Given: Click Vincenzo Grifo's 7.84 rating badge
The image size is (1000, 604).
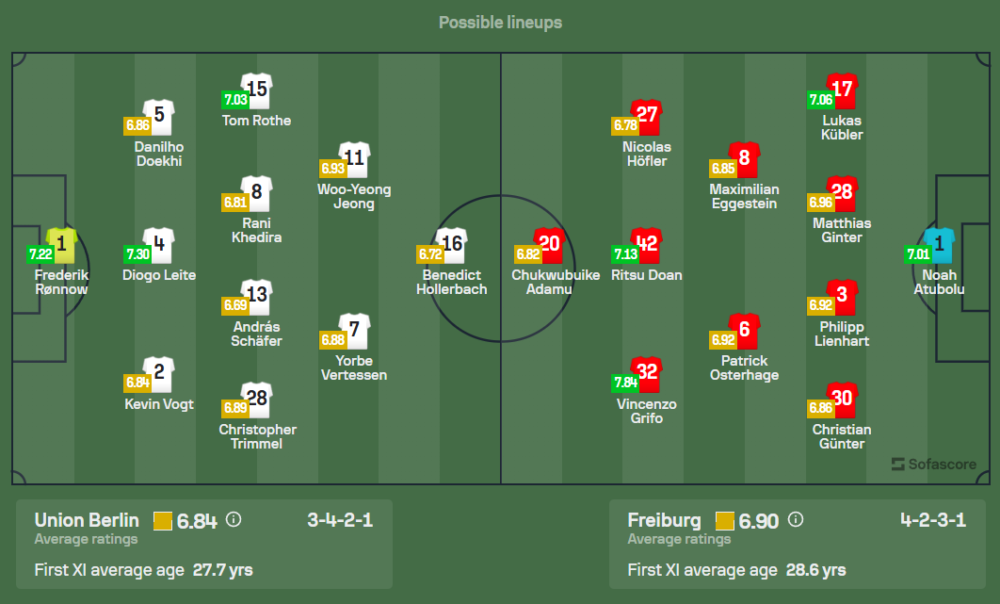Looking at the screenshot, I should point(622,382).
